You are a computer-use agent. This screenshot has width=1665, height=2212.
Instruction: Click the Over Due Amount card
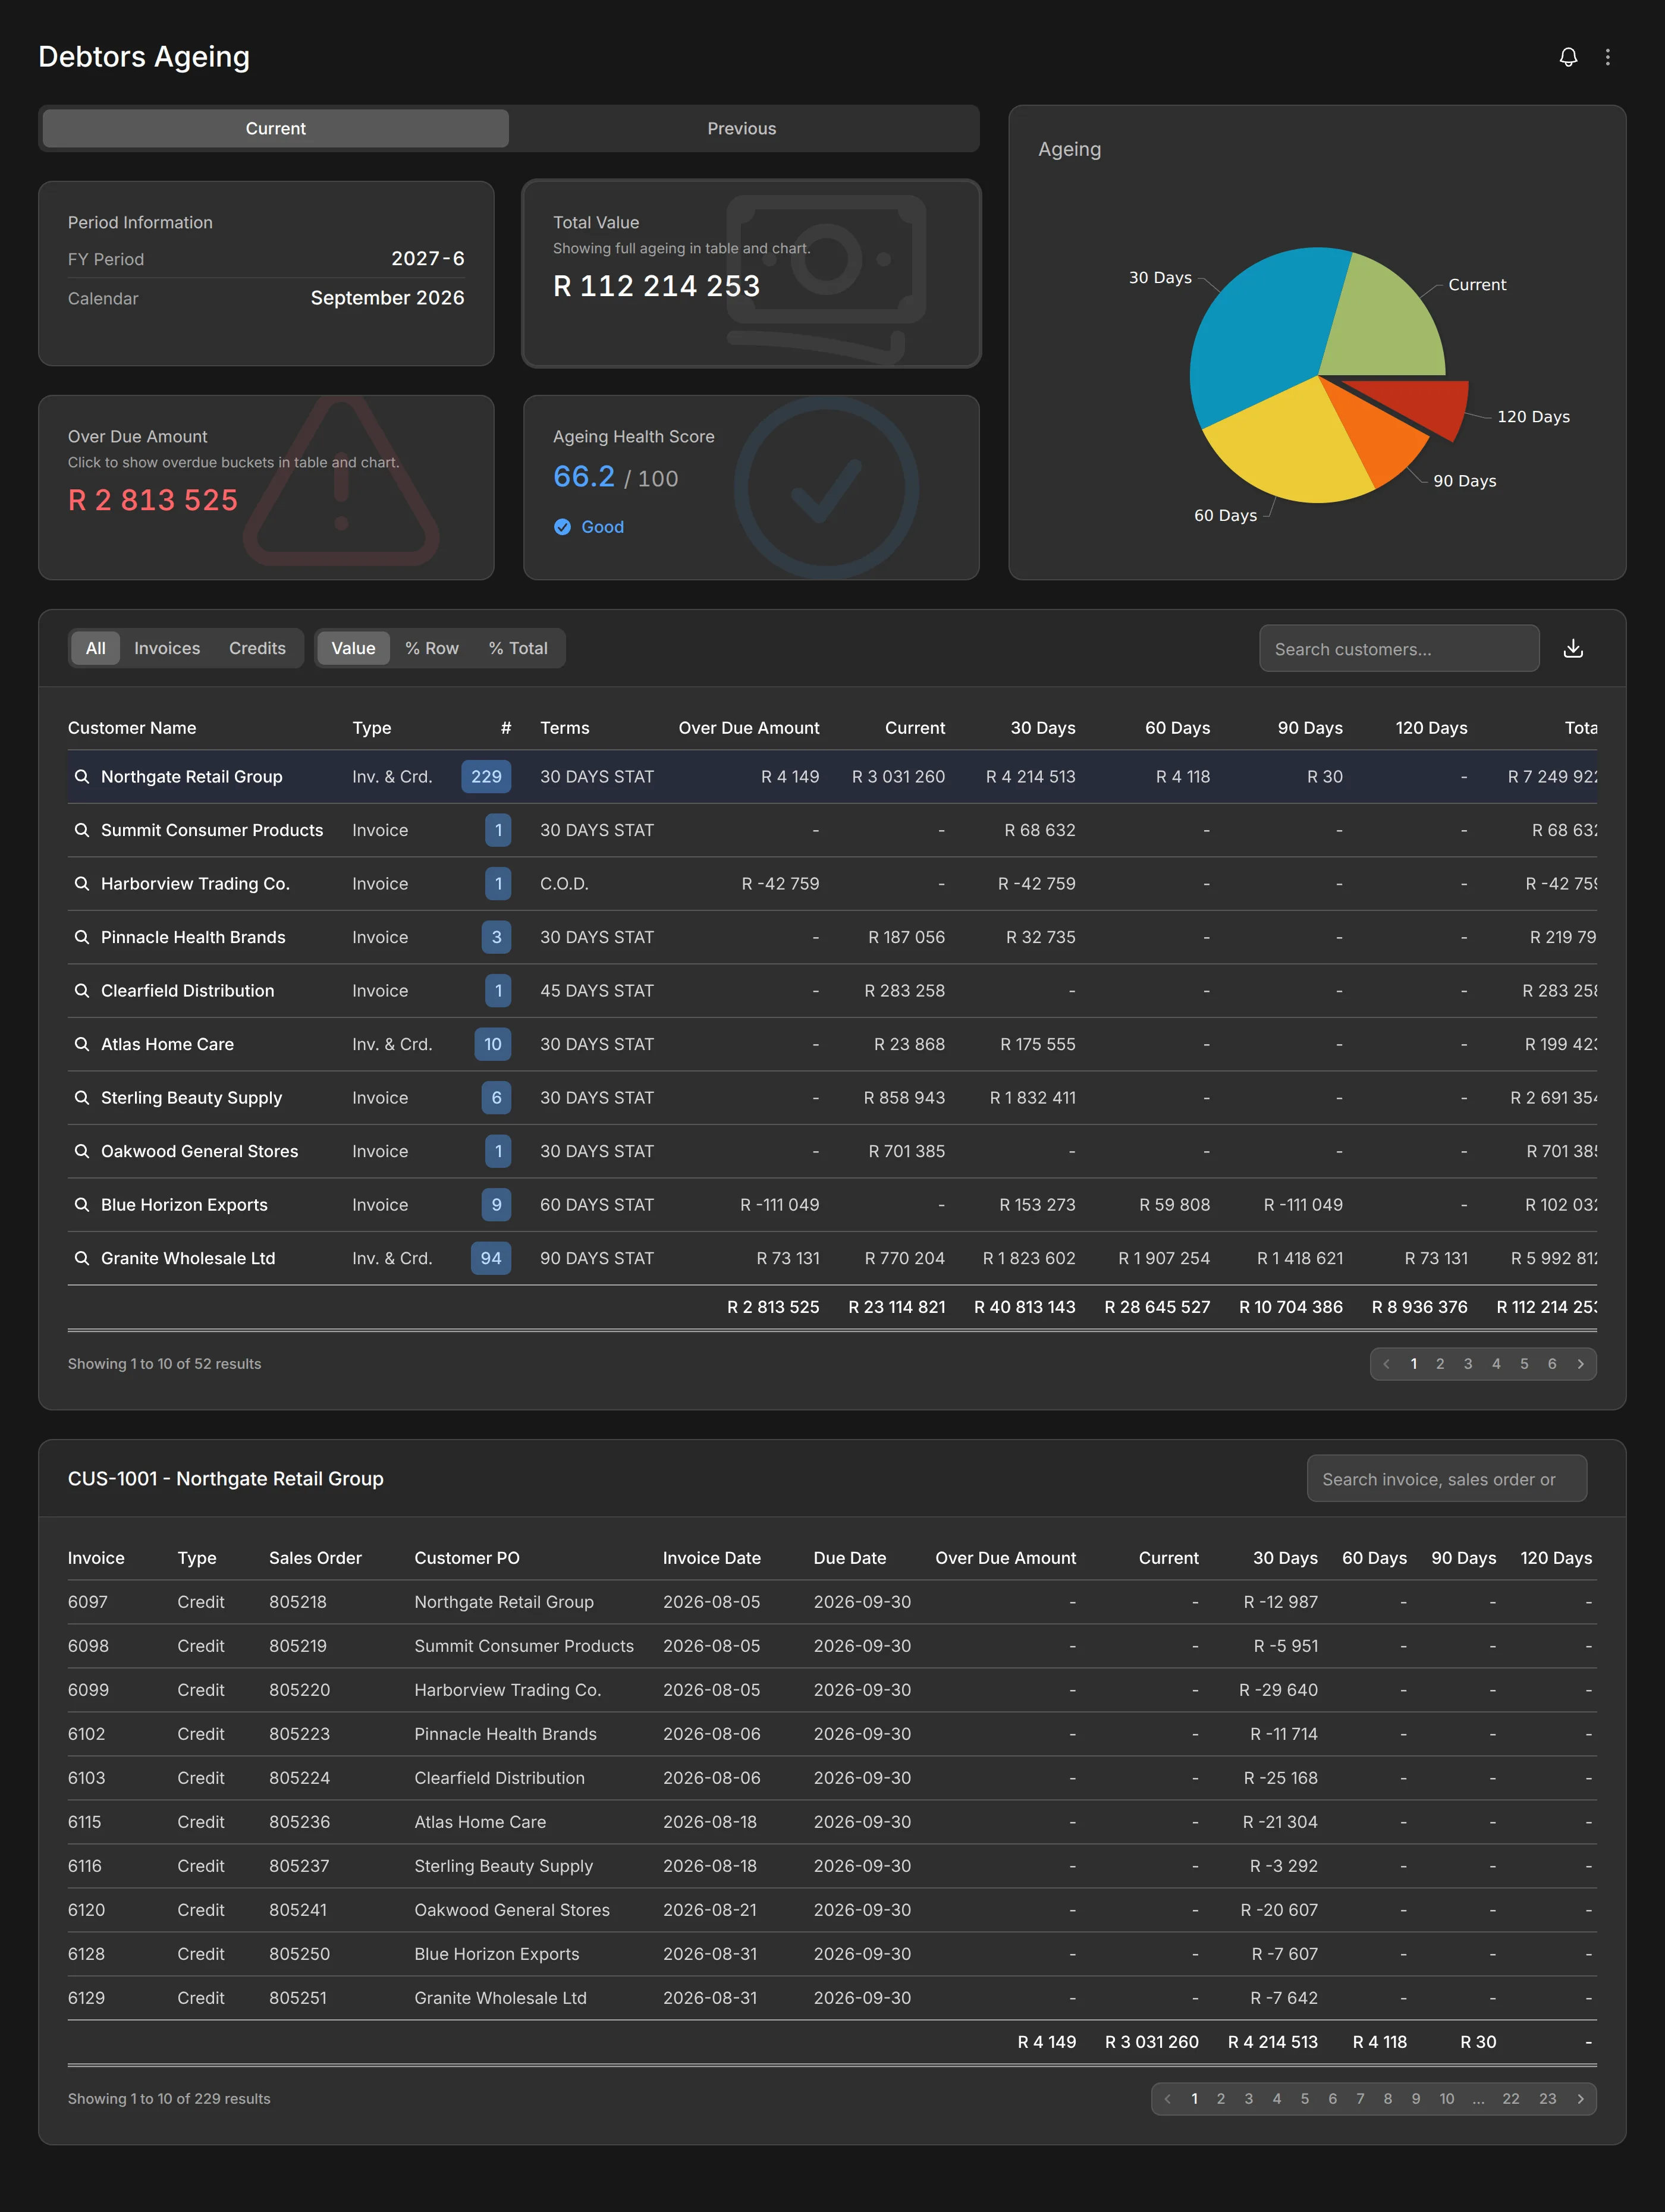click(x=266, y=488)
